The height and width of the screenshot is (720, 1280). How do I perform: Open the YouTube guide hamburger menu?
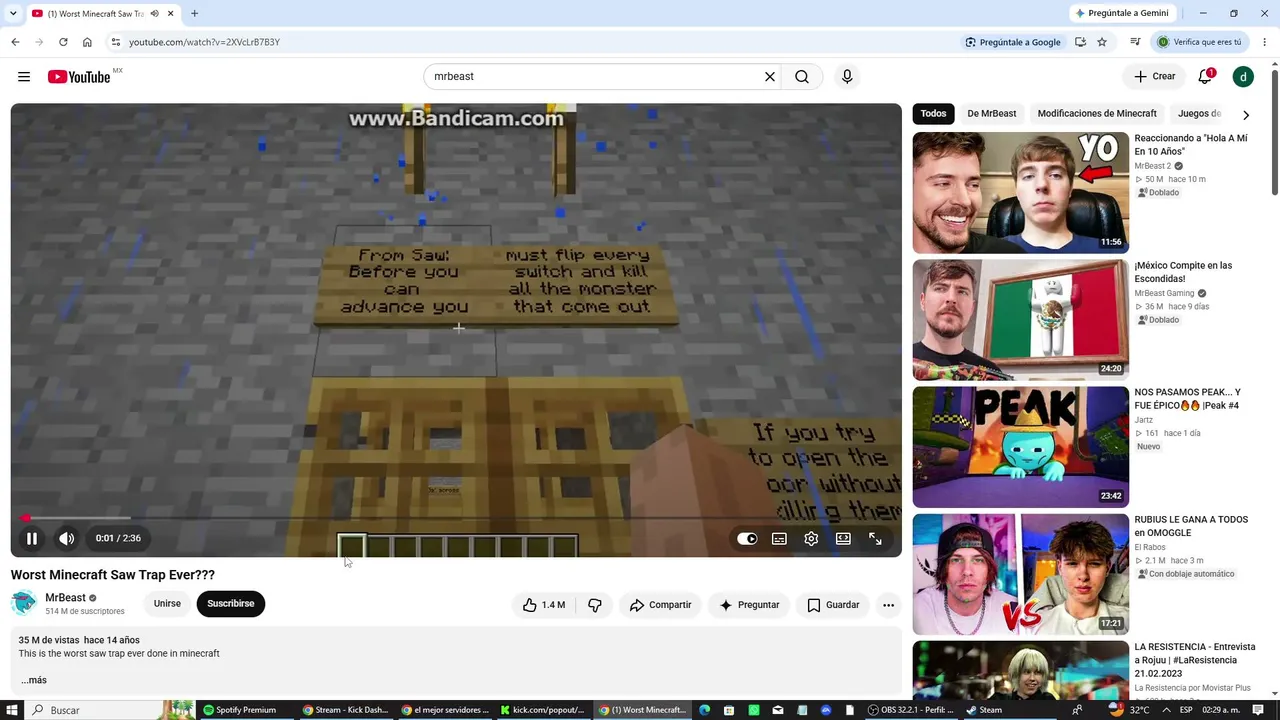pos(24,77)
